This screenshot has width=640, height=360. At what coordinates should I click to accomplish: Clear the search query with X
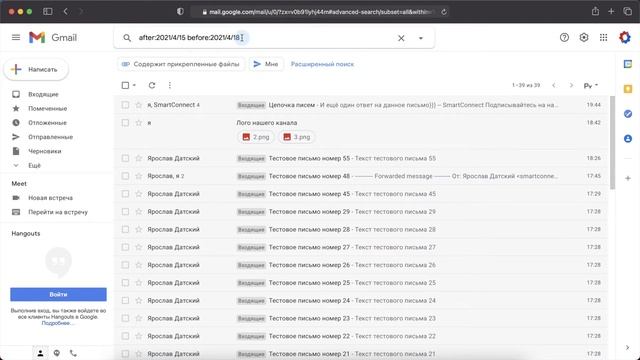pos(401,38)
